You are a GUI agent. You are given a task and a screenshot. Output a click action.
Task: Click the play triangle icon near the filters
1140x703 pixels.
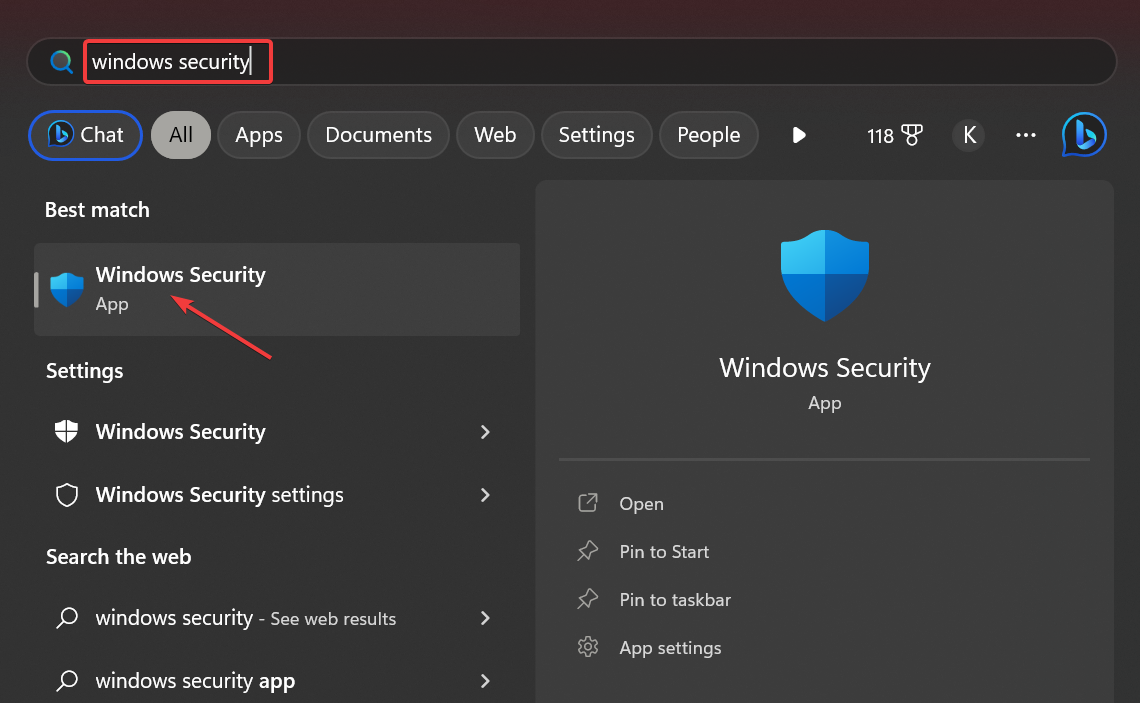point(798,135)
